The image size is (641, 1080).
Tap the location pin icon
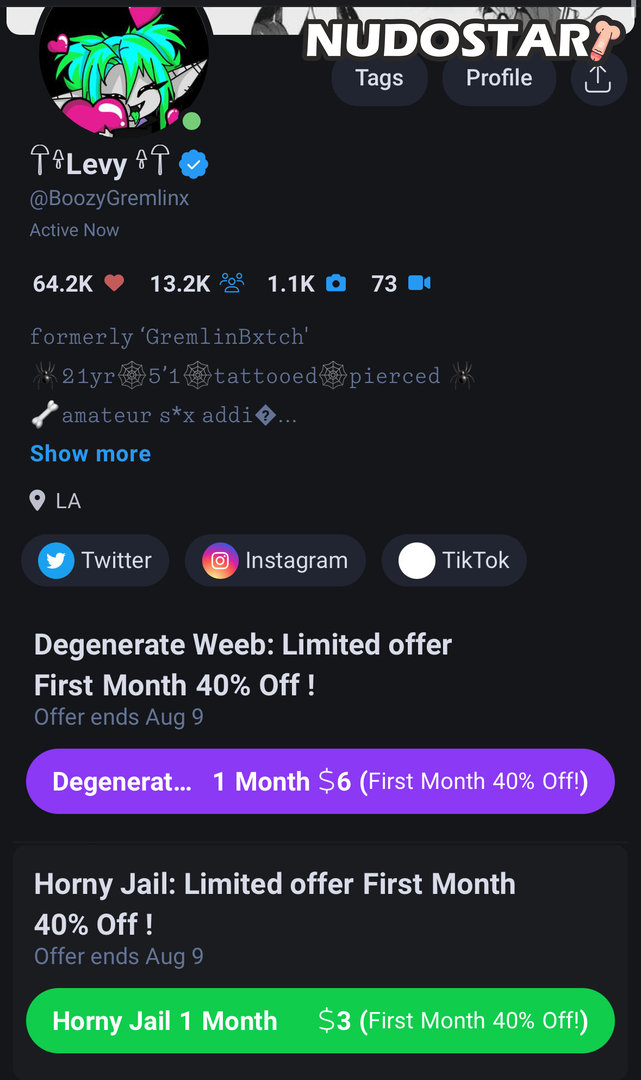[38, 500]
